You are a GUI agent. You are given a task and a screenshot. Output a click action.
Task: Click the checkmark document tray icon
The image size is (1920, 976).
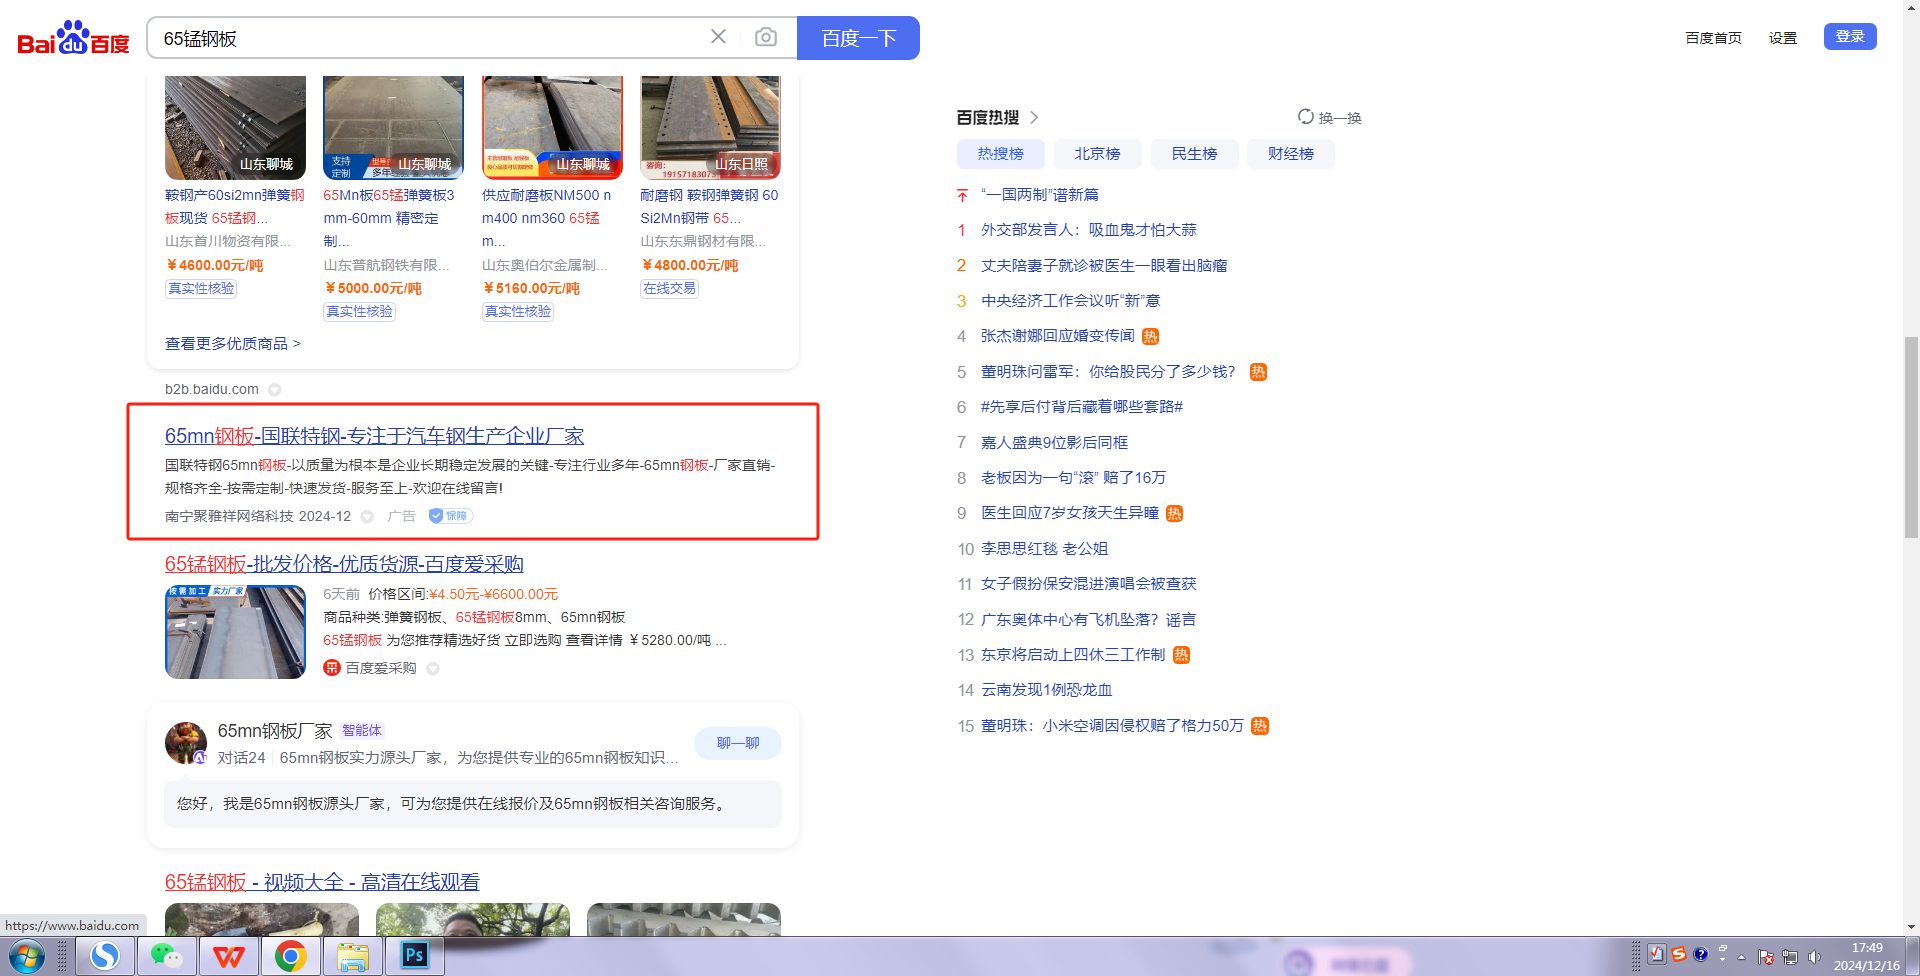click(x=1657, y=954)
